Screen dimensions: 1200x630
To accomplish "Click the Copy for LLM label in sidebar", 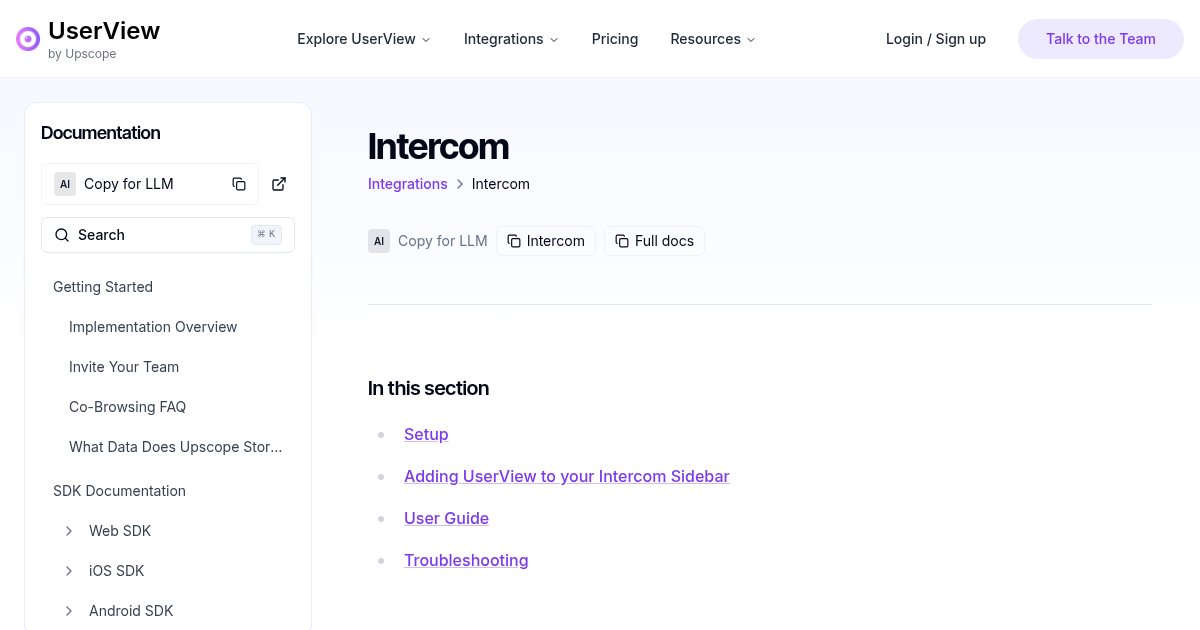I will 129,184.
